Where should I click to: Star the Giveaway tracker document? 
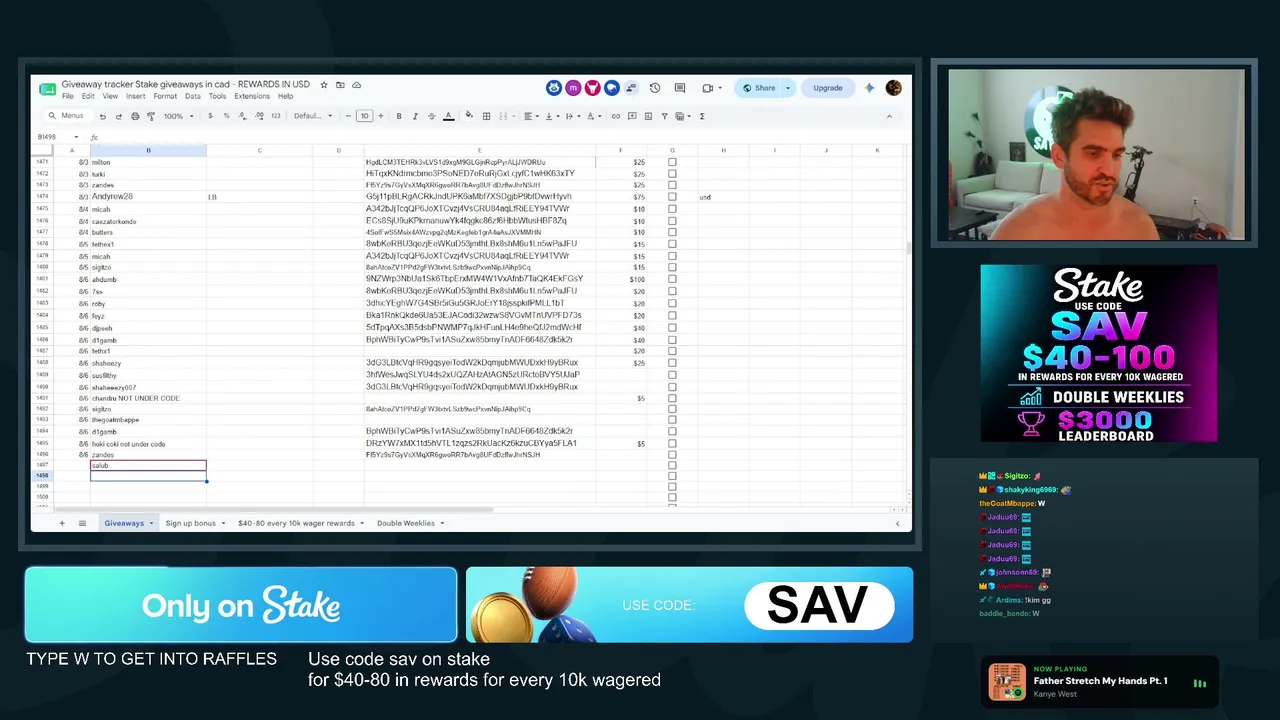[324, 85]
